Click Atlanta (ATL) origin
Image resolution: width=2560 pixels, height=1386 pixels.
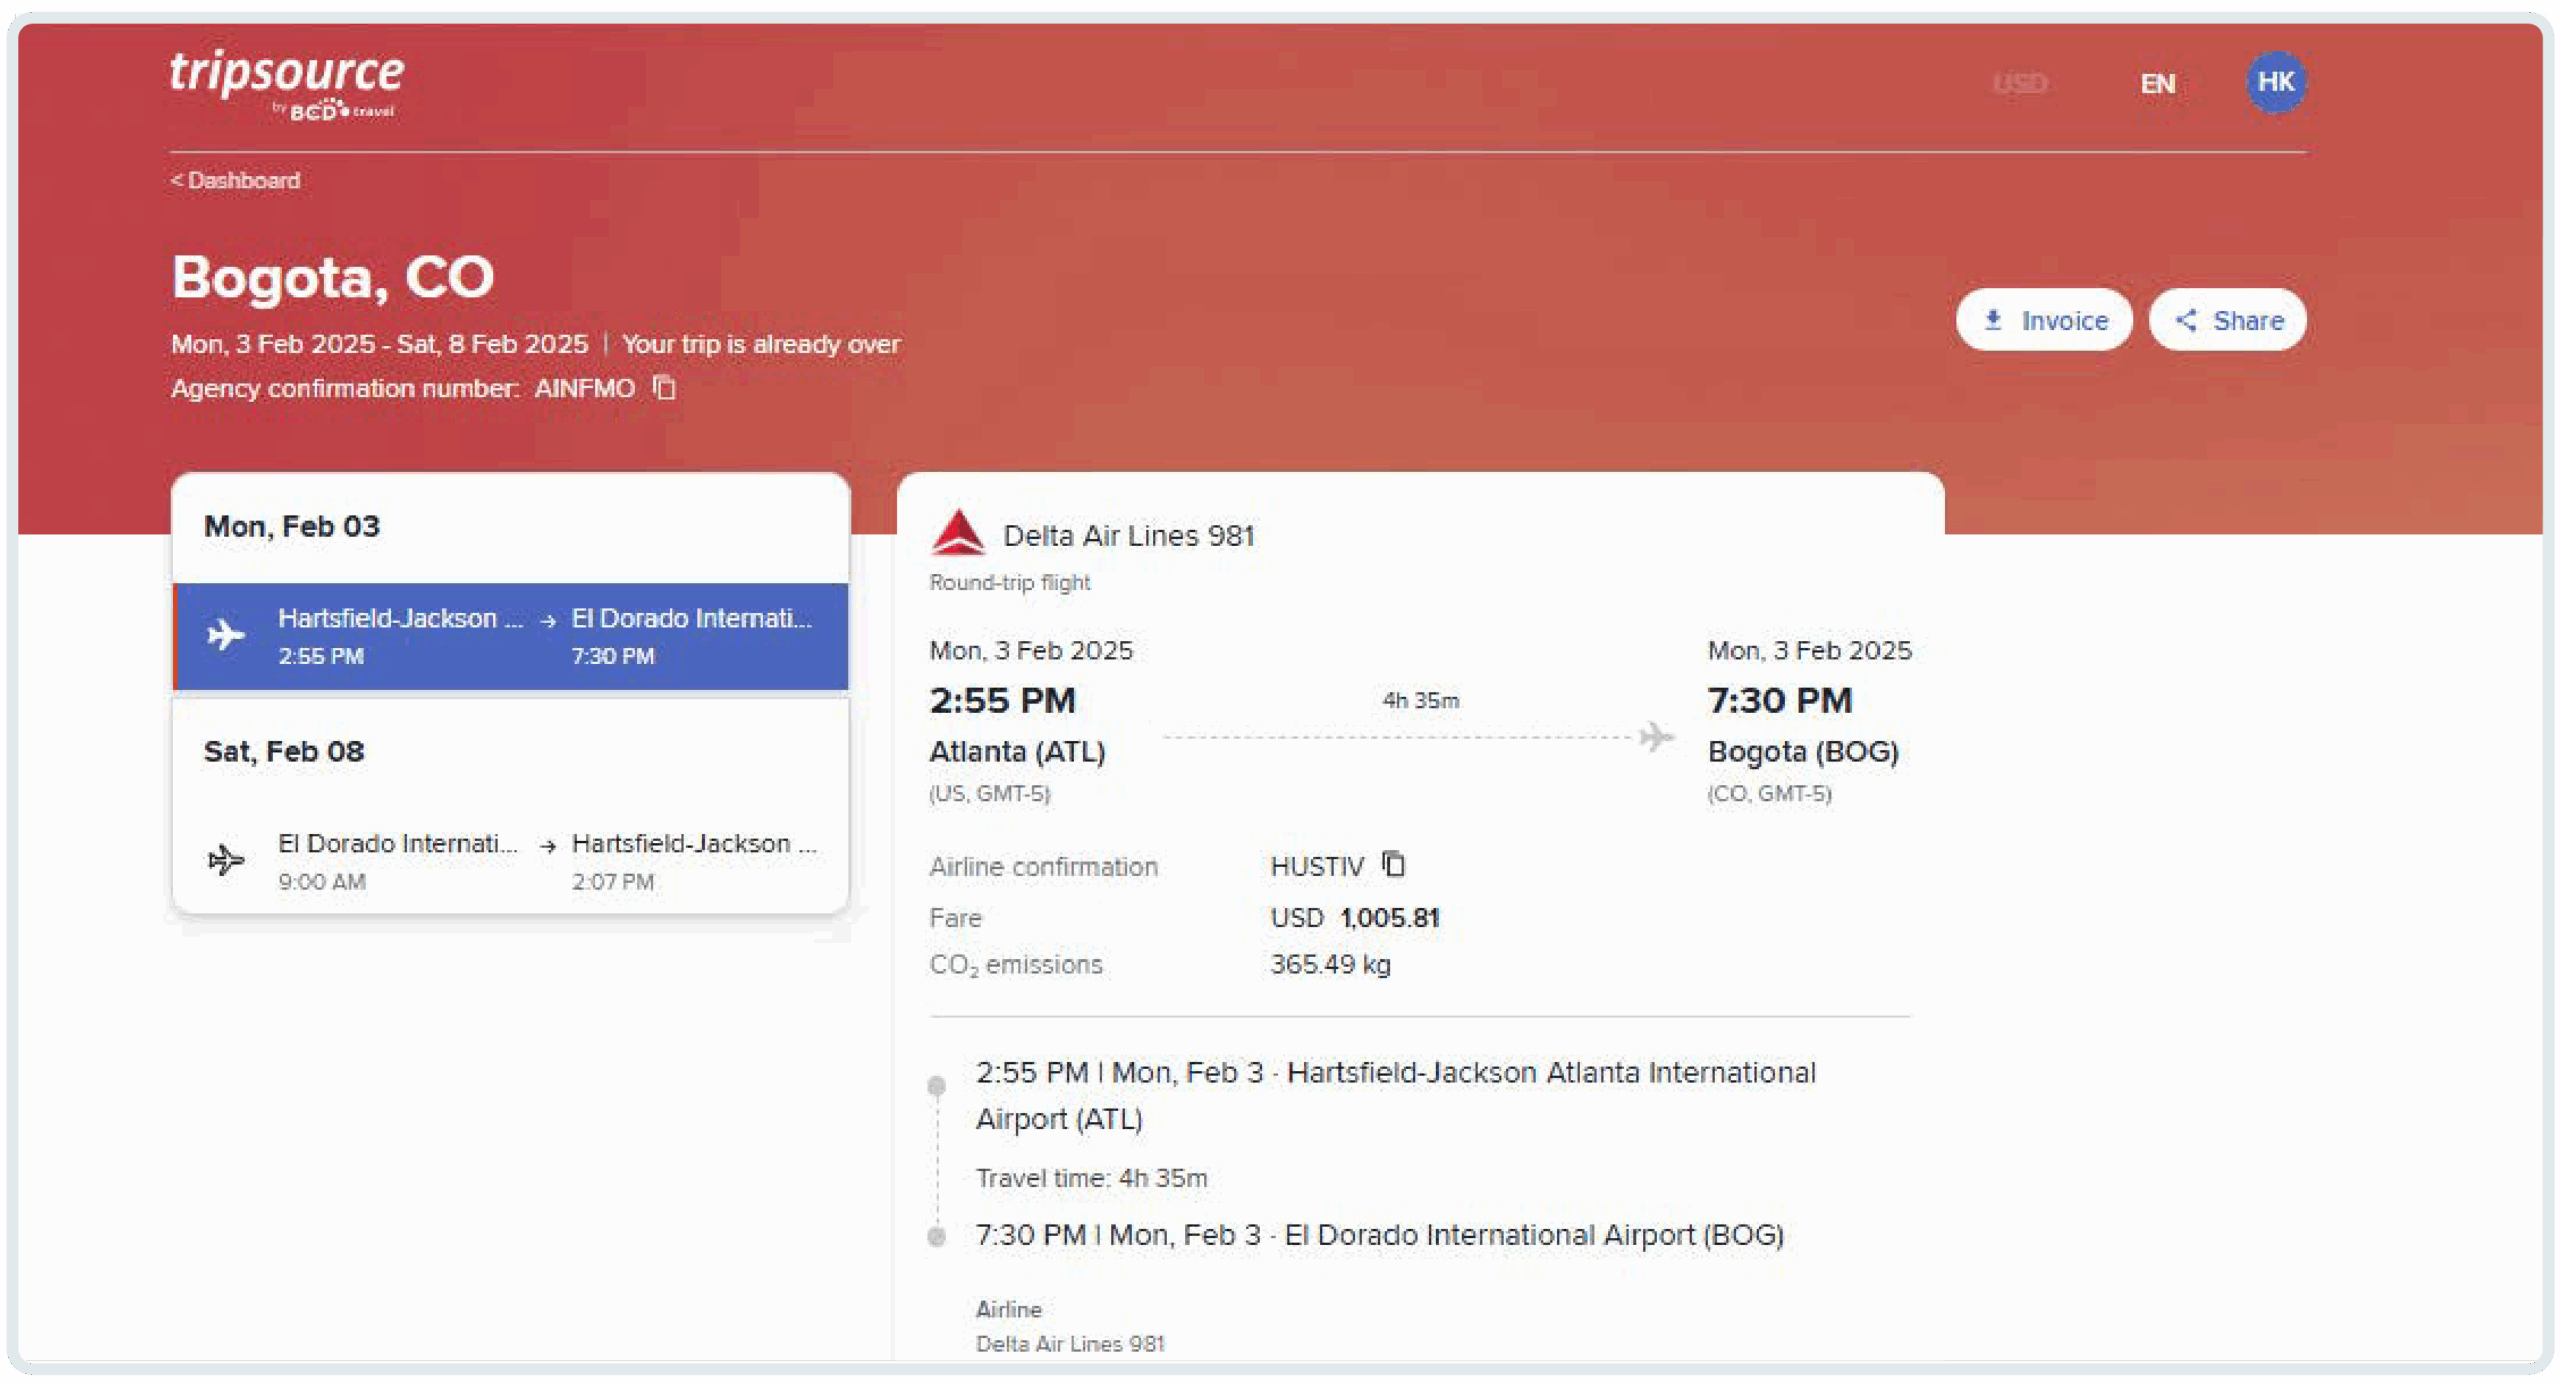[1017, 751]
